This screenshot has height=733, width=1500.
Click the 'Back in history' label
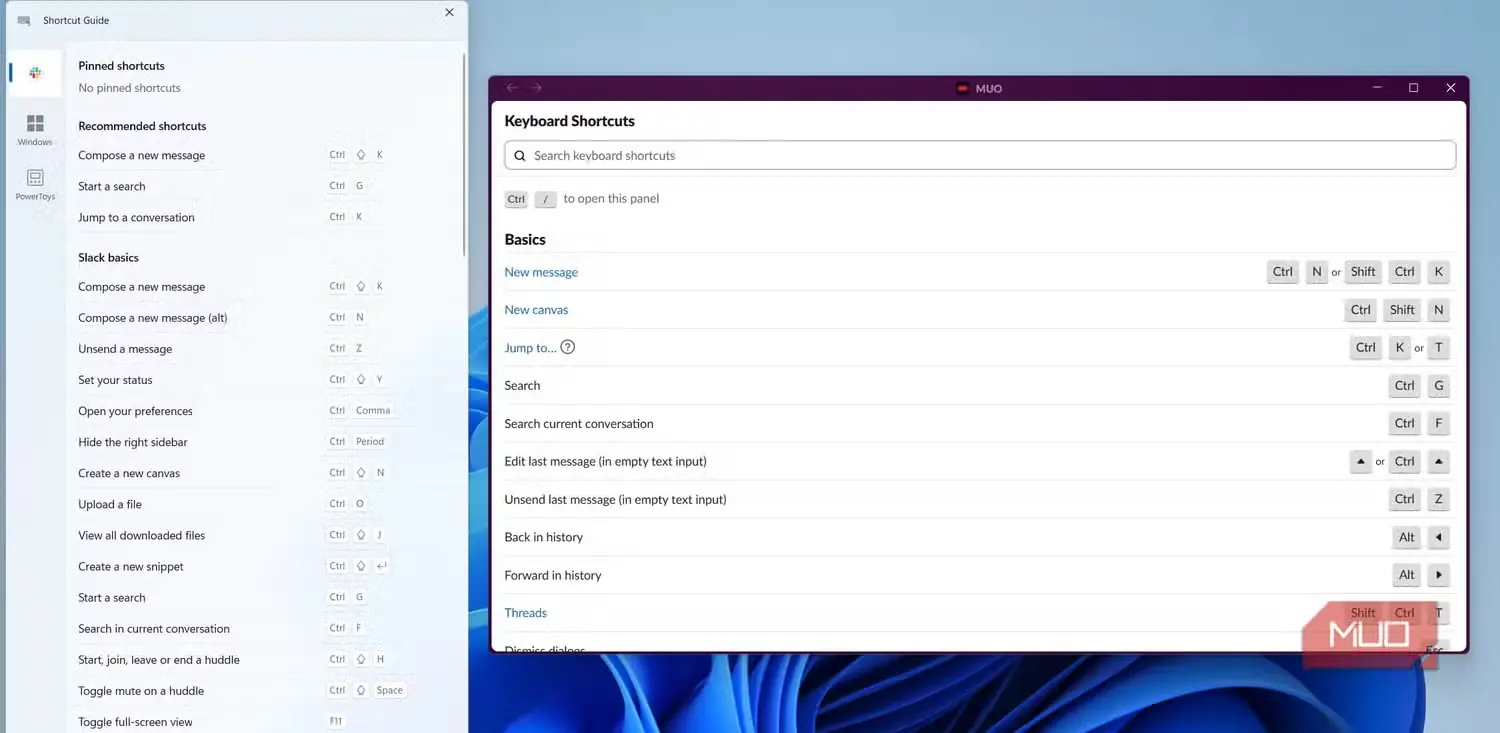[544, 537]
